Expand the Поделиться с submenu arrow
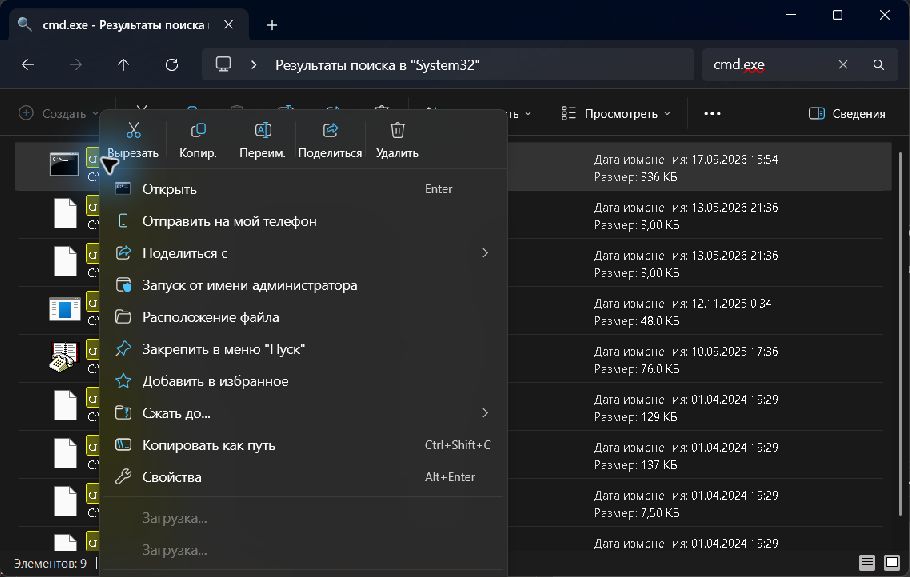Screen dimensions: 910x577 485,253
